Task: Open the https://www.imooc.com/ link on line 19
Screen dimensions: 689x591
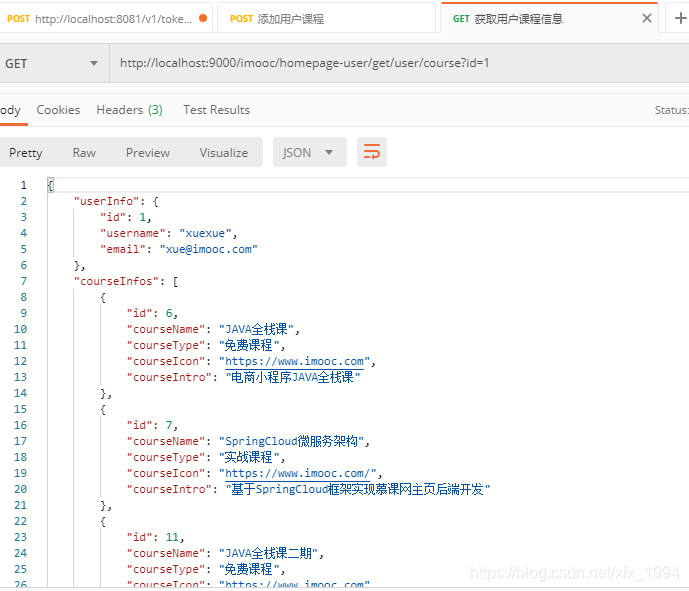Action: (297, 473)
